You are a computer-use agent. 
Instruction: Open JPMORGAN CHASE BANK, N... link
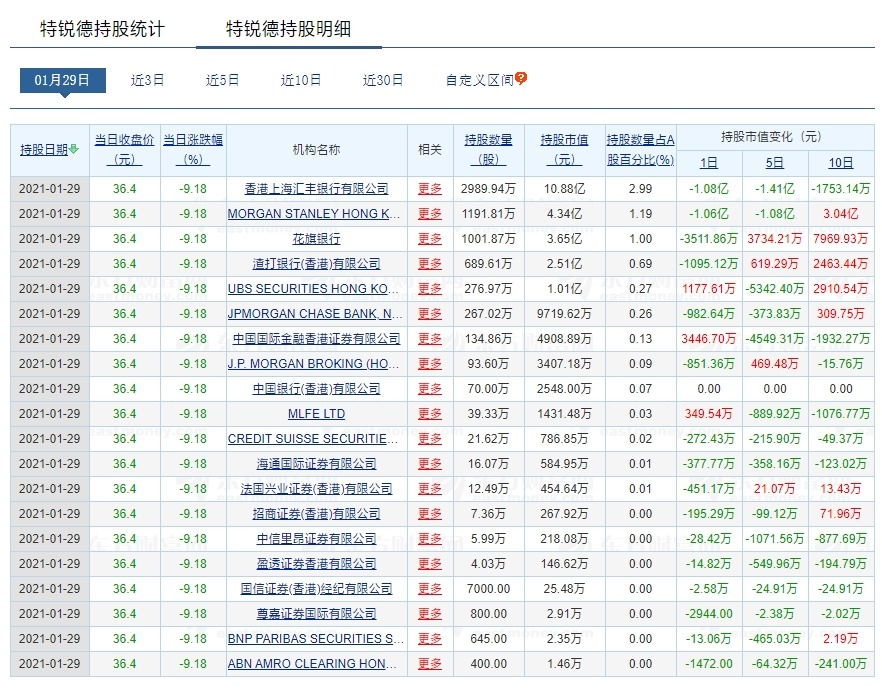pyautogui.click(x=315, y=314)
